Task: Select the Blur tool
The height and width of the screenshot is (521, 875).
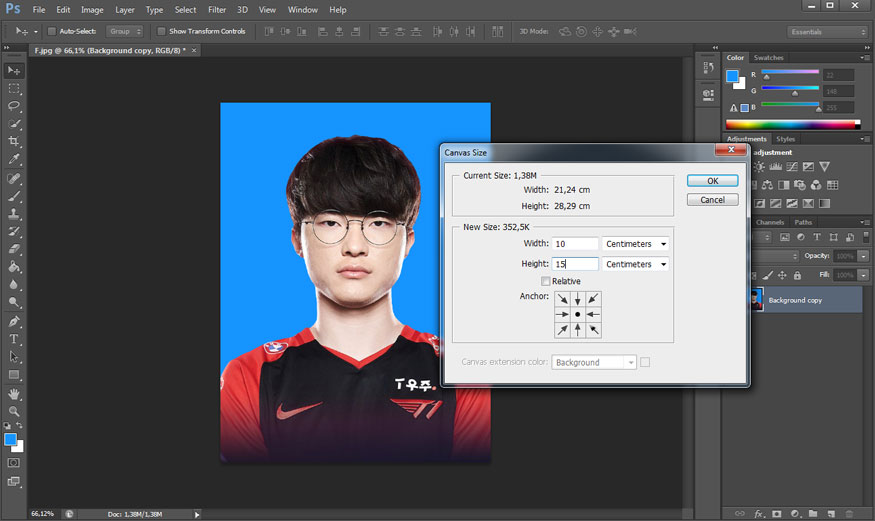Action: click(x=14, y=284)
